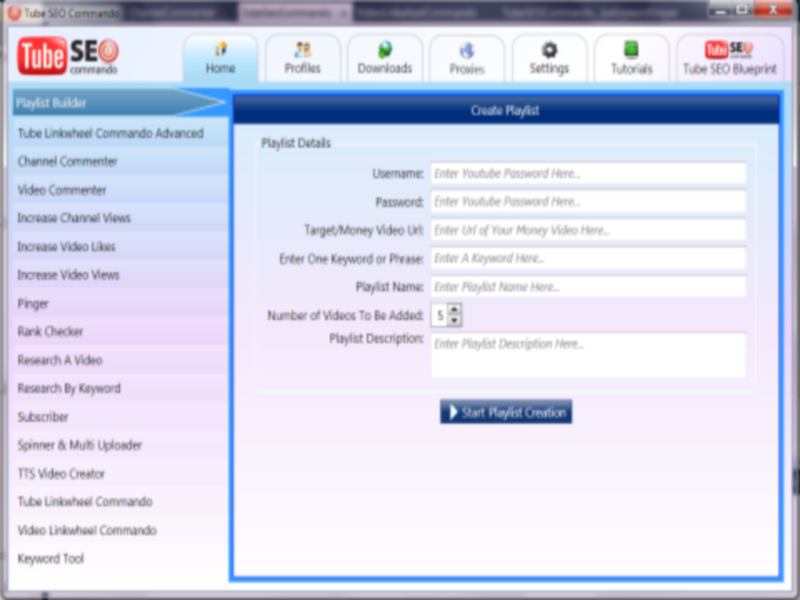View the Tutorials tab
The width and height of the screenshot is (800, 600).
632,58
